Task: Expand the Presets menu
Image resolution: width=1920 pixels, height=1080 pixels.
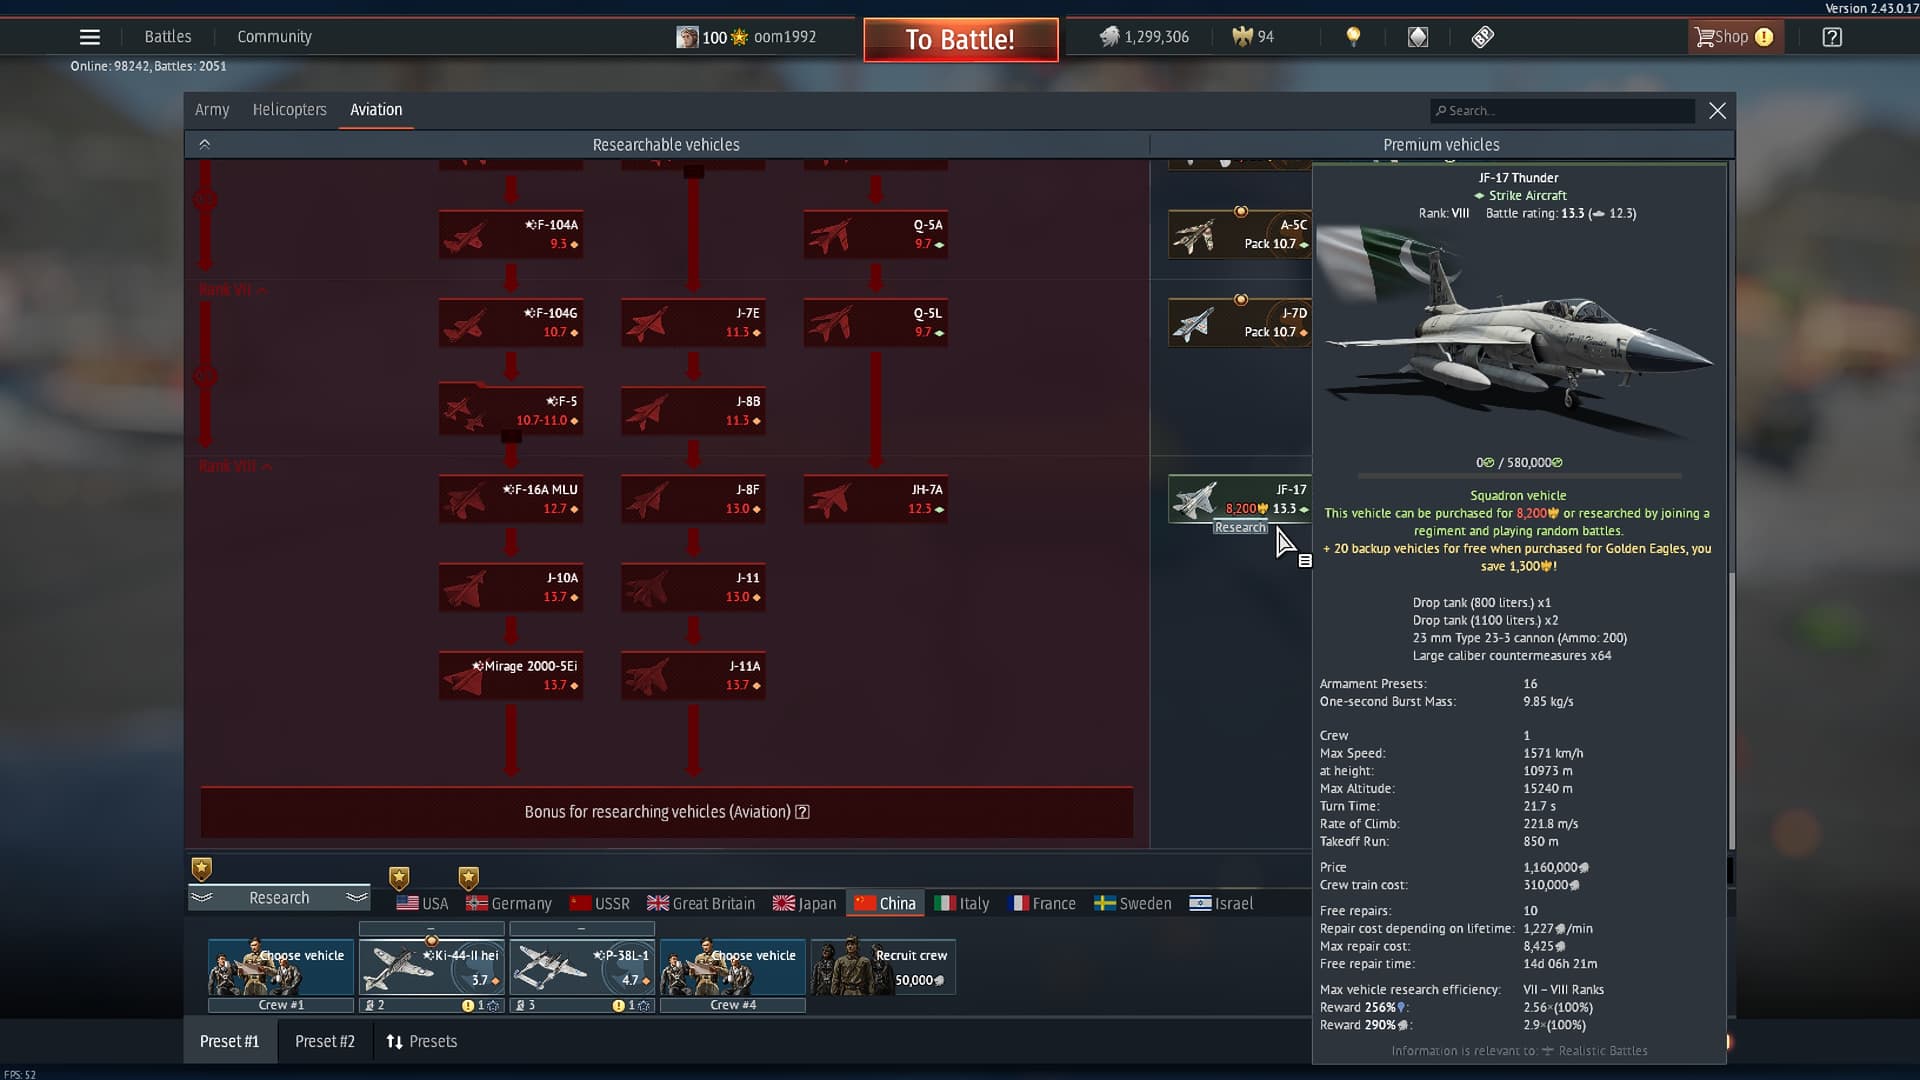Action: coord(422,1041)
